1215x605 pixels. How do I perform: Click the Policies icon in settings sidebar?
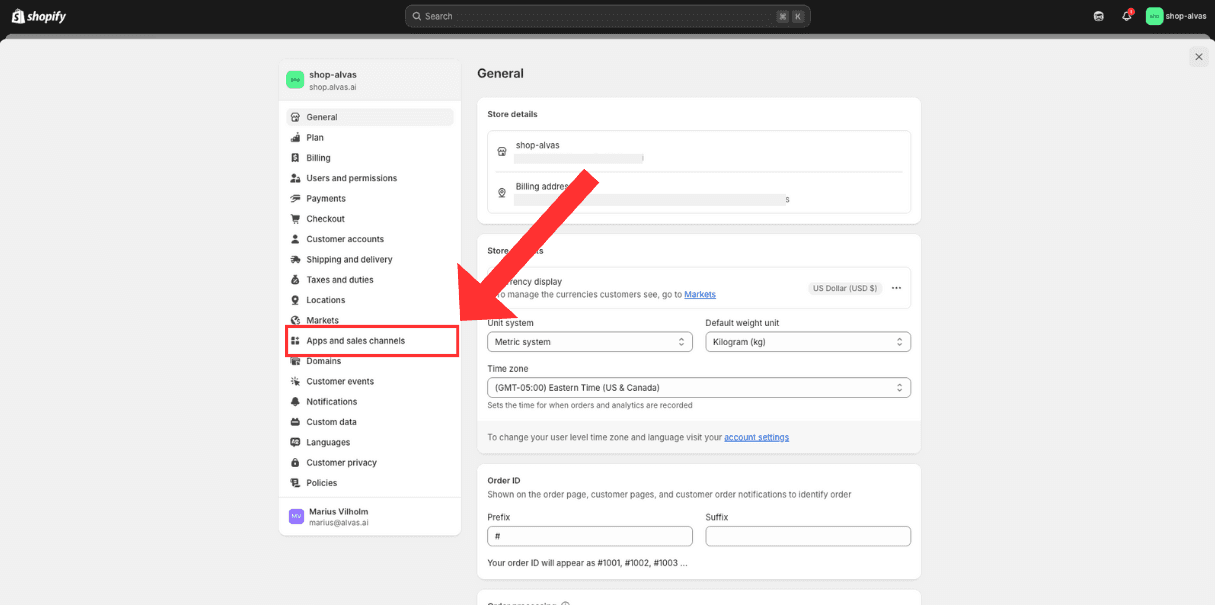tap(295, 483)
